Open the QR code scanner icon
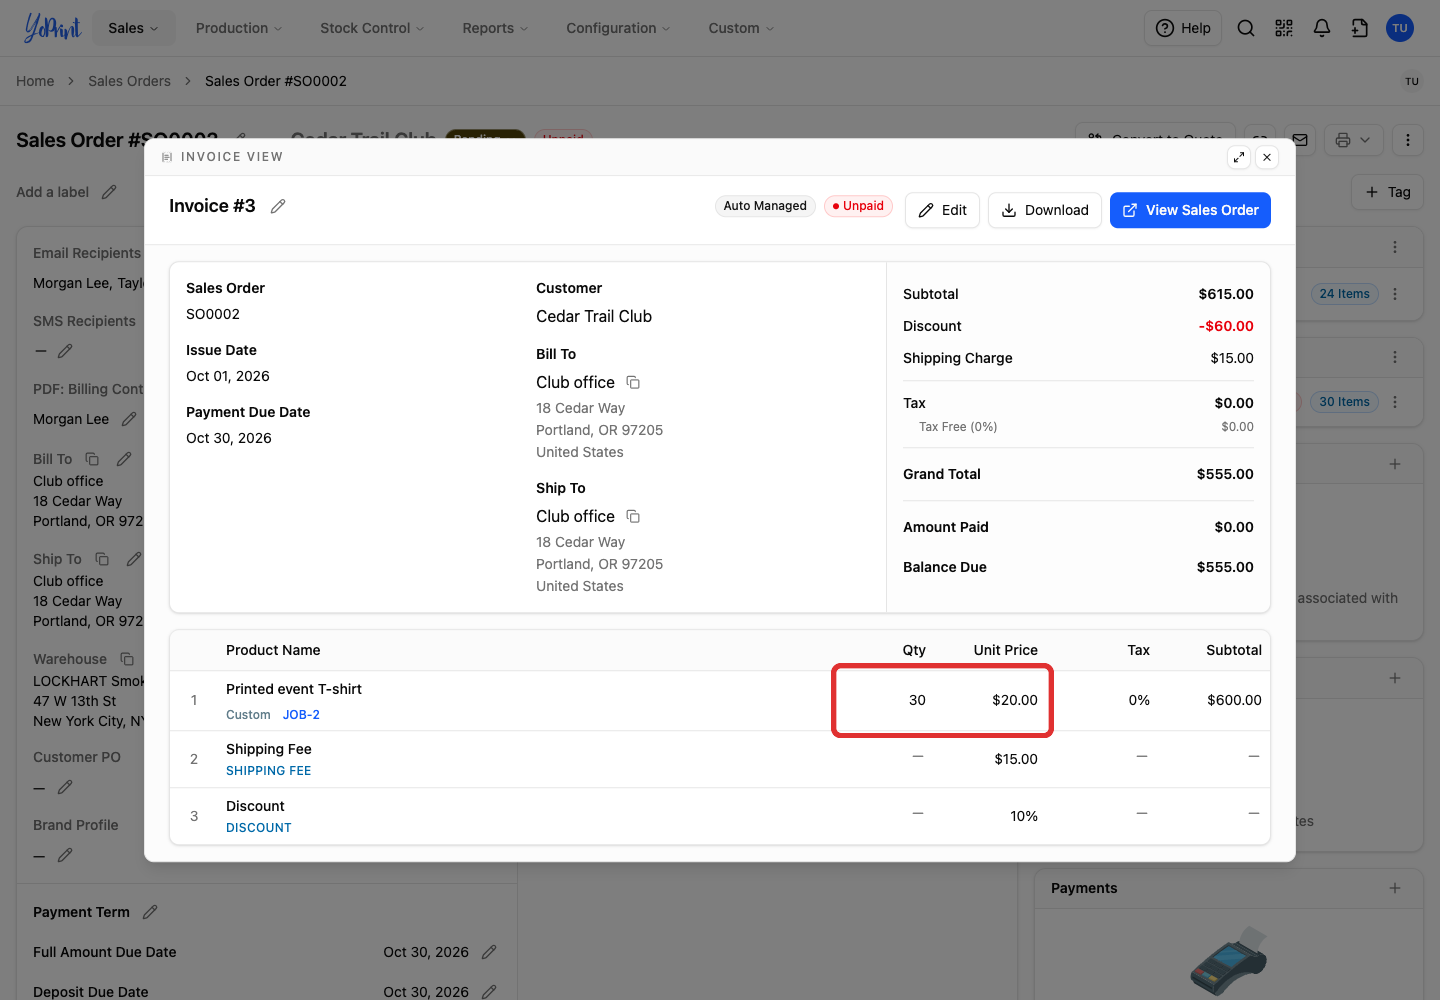The height and width of the screenshot is (1000, 1440). [x=1284, y=28]
